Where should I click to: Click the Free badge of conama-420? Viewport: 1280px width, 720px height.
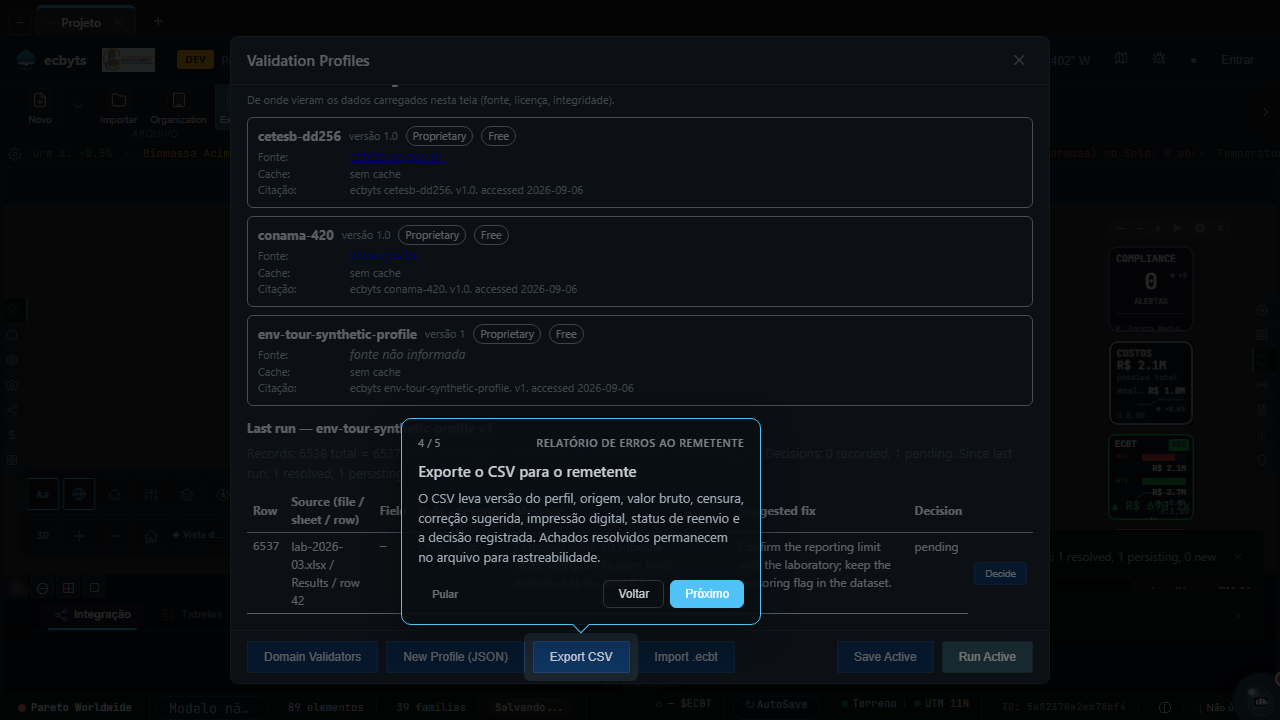491,235
